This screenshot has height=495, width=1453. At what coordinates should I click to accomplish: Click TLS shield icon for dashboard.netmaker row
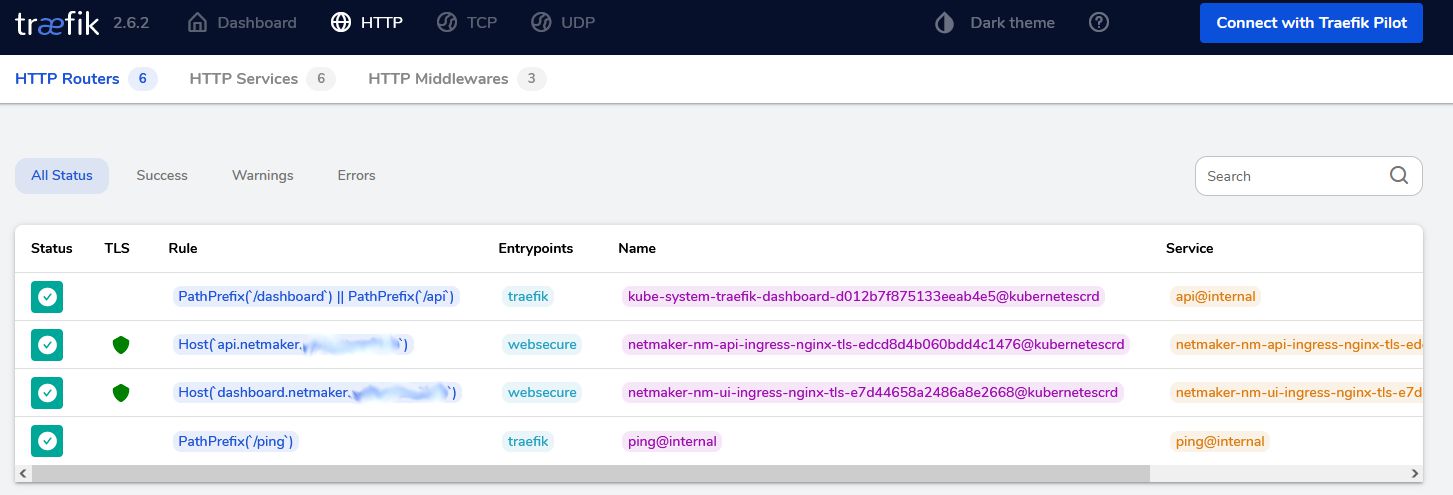coord(121,393)
